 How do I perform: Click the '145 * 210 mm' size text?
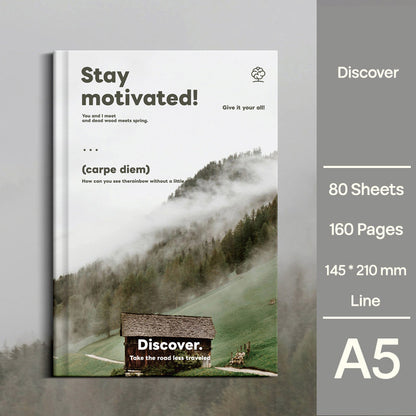(x=366, y=270)
